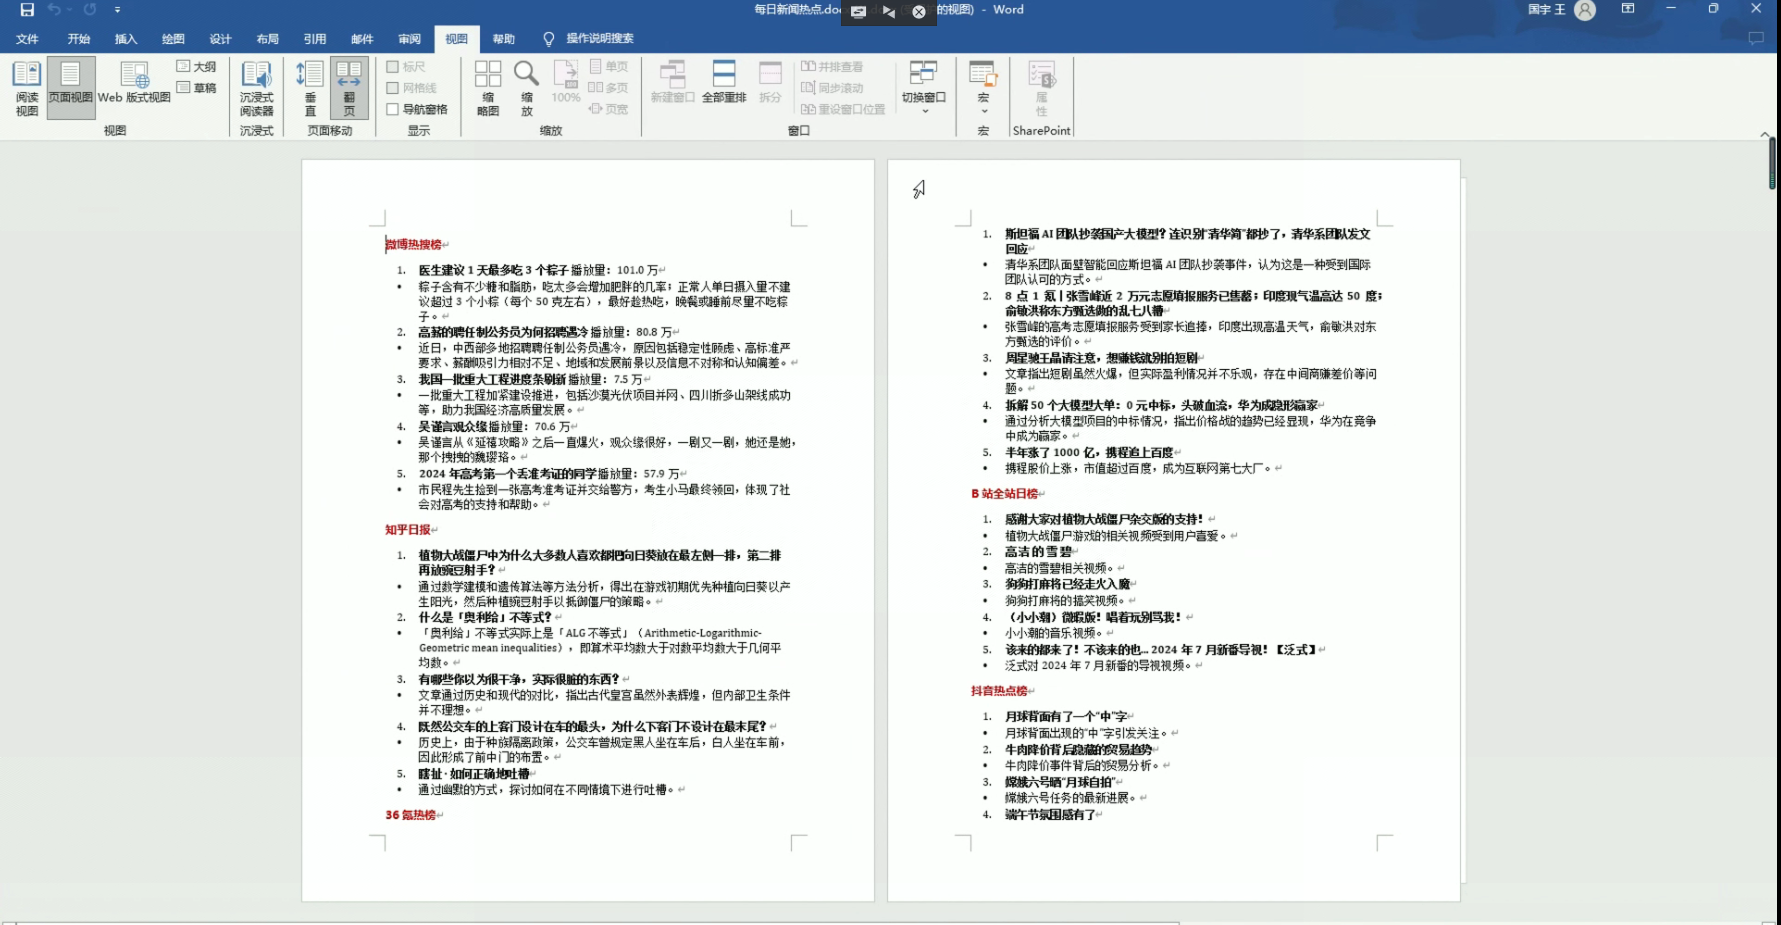Switch to 阅读视图 reading view

(27, 87)
